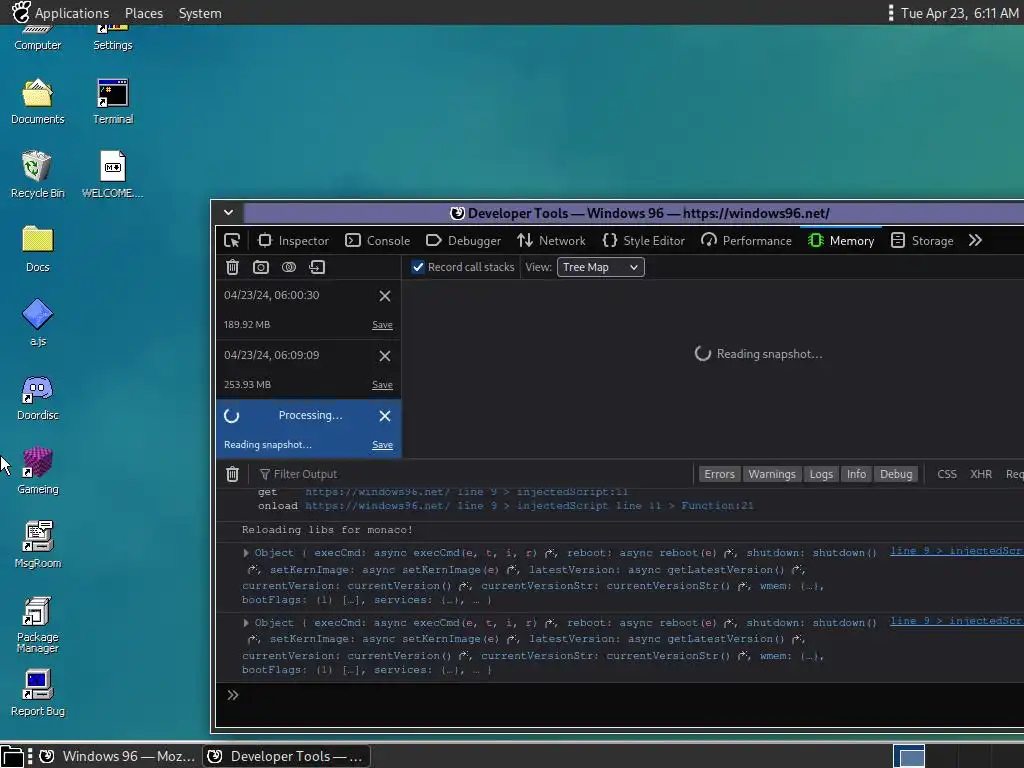Open the Storage tab
This screenshot has width=1024, height=768.
pos(922,241)
